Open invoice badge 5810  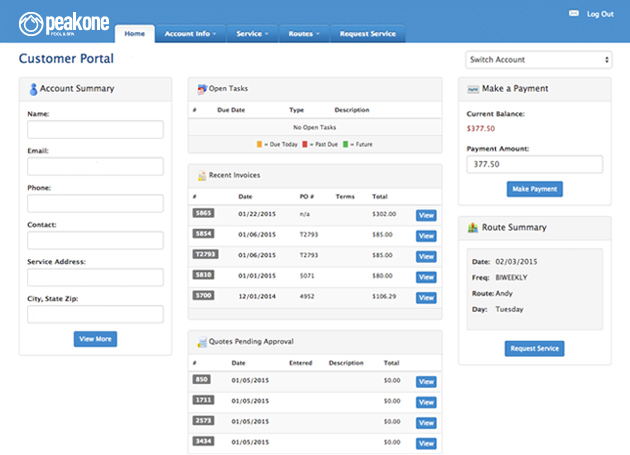203,275
